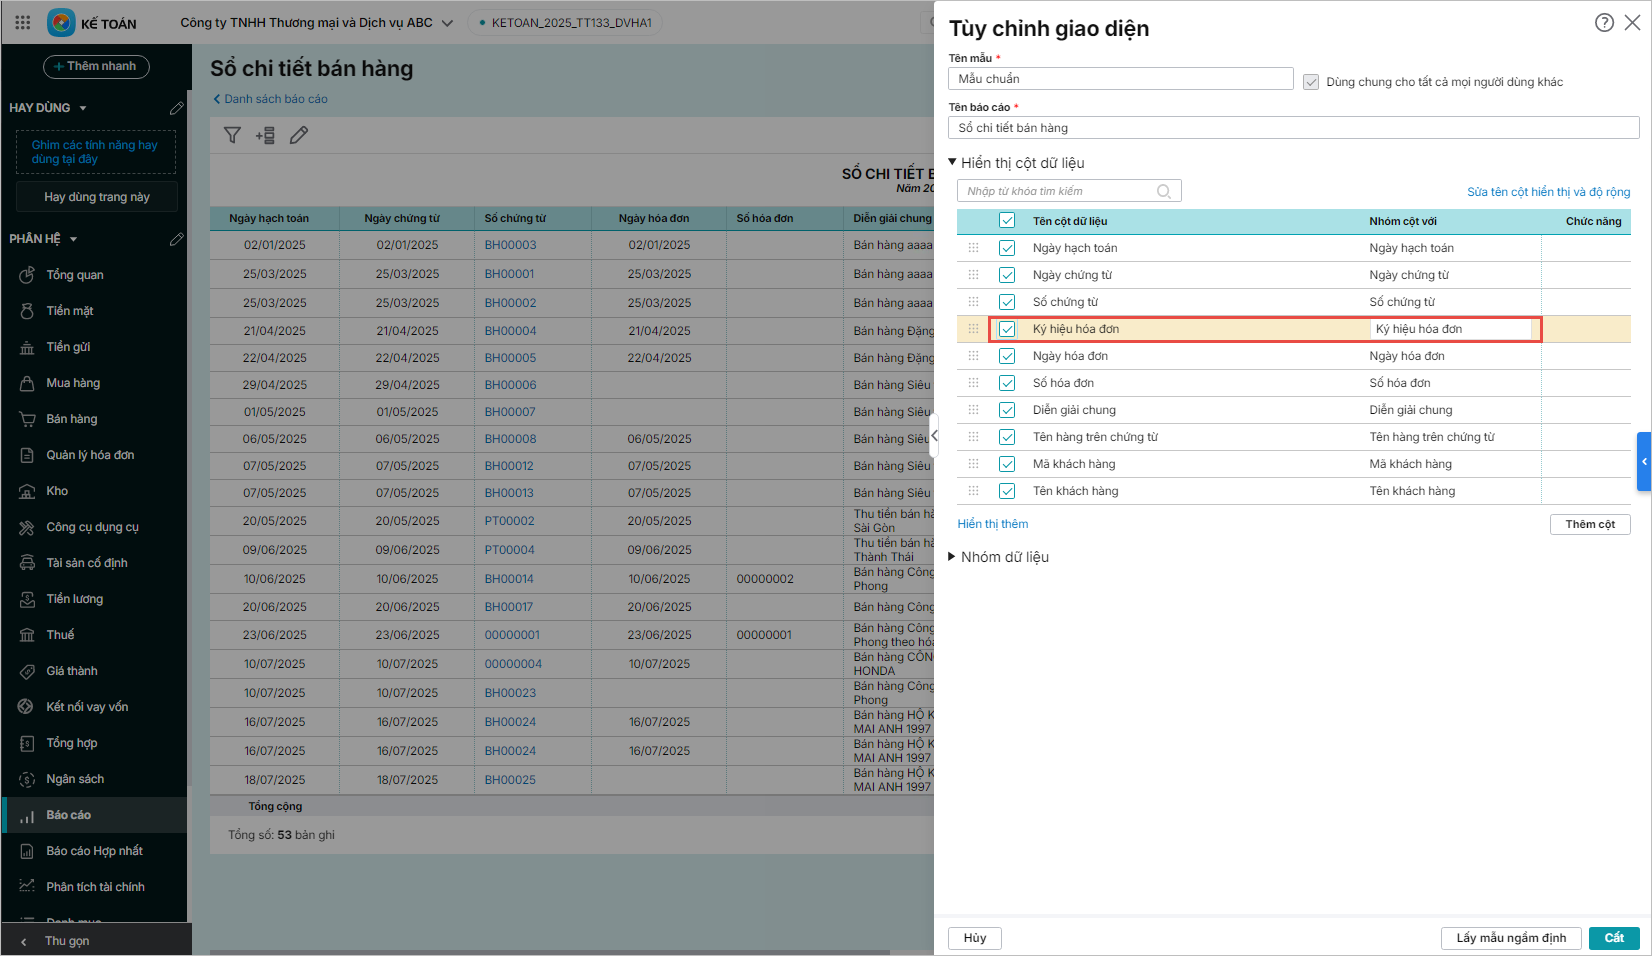Click the edit pencil beside HAY DÙNG
This screenshot has width=1652, height=956.
[177, 108]
